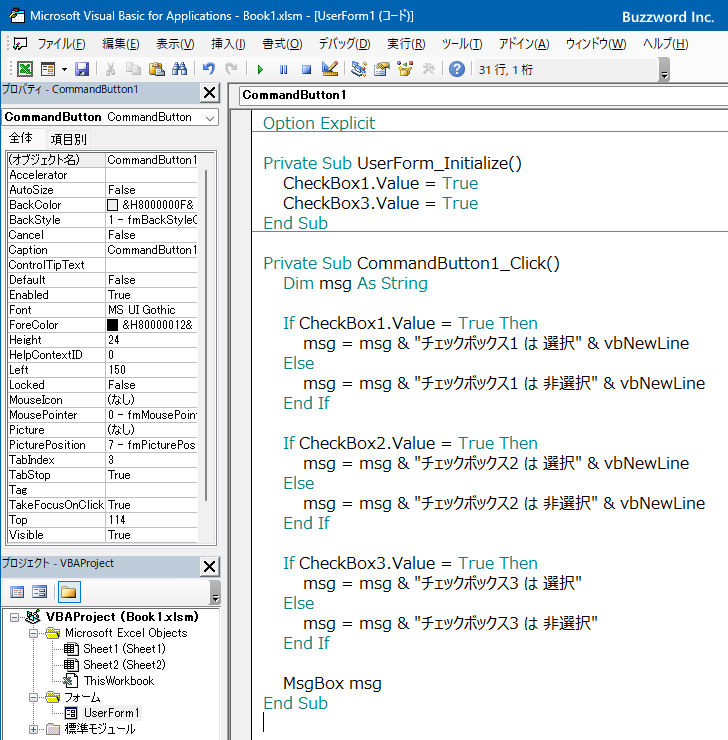Image resolution: width=728 pixels, height=740 pixels.
Task: Open the 挿入(I) menu
Action: coord(228,44)
